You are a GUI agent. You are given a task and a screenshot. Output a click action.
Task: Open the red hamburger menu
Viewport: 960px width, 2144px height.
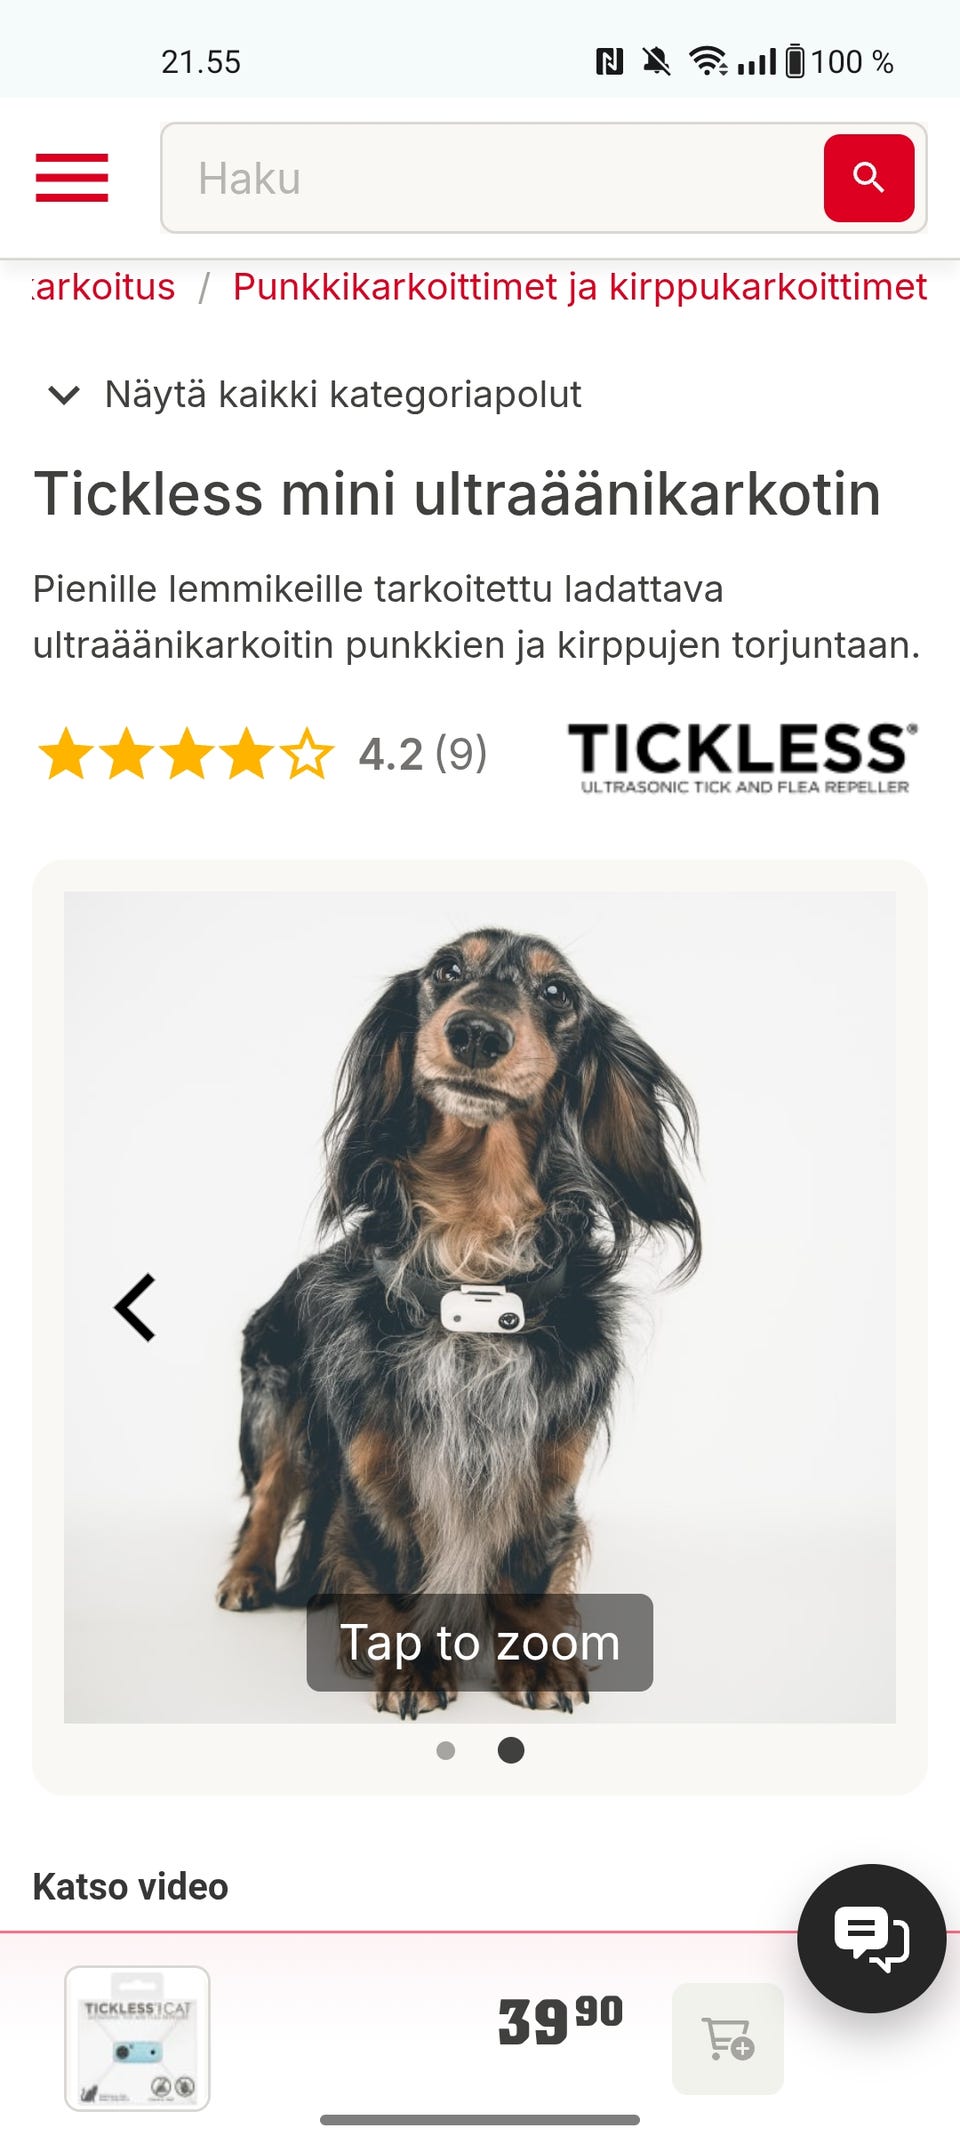[x=72, y=178]
